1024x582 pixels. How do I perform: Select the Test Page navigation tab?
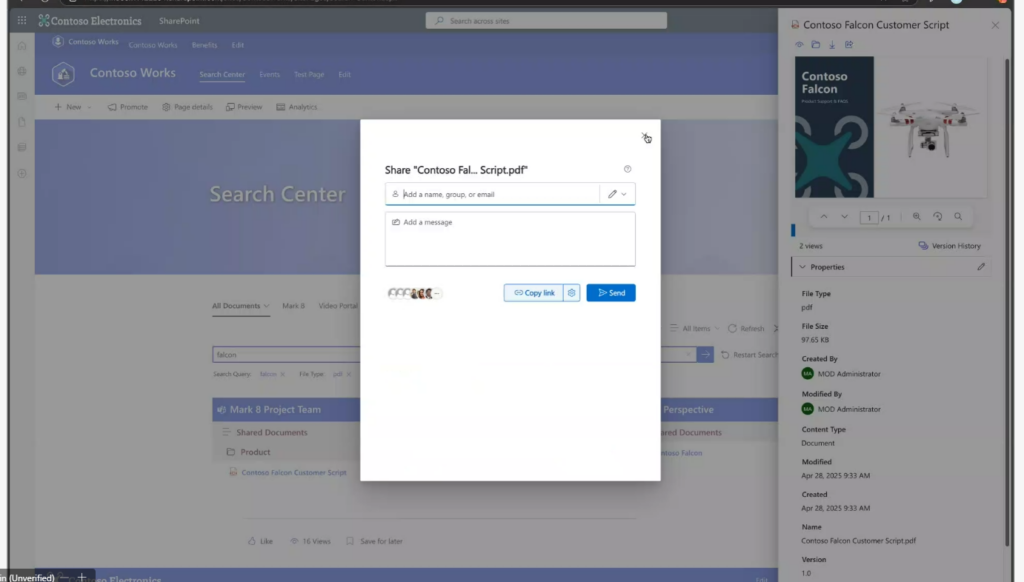tap(309, 74)
